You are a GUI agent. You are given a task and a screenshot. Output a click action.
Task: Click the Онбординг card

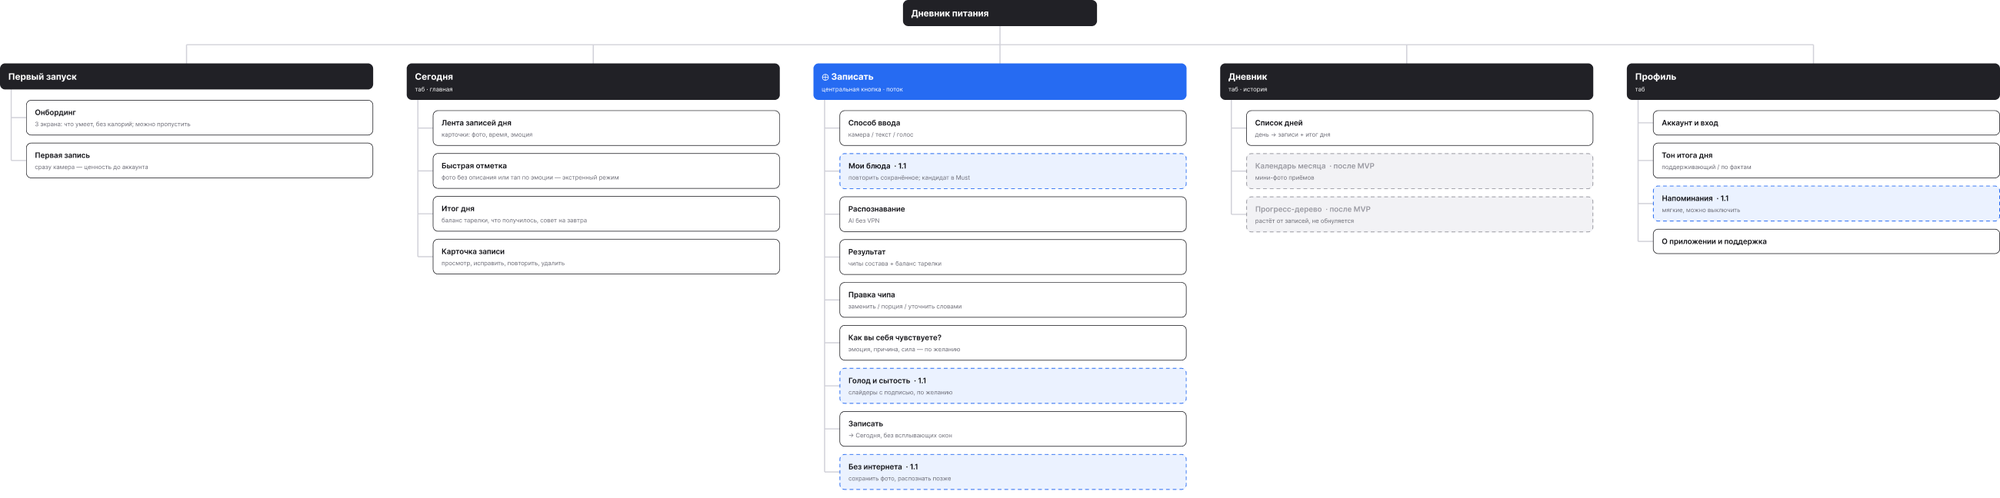click(x=199, y=117)
